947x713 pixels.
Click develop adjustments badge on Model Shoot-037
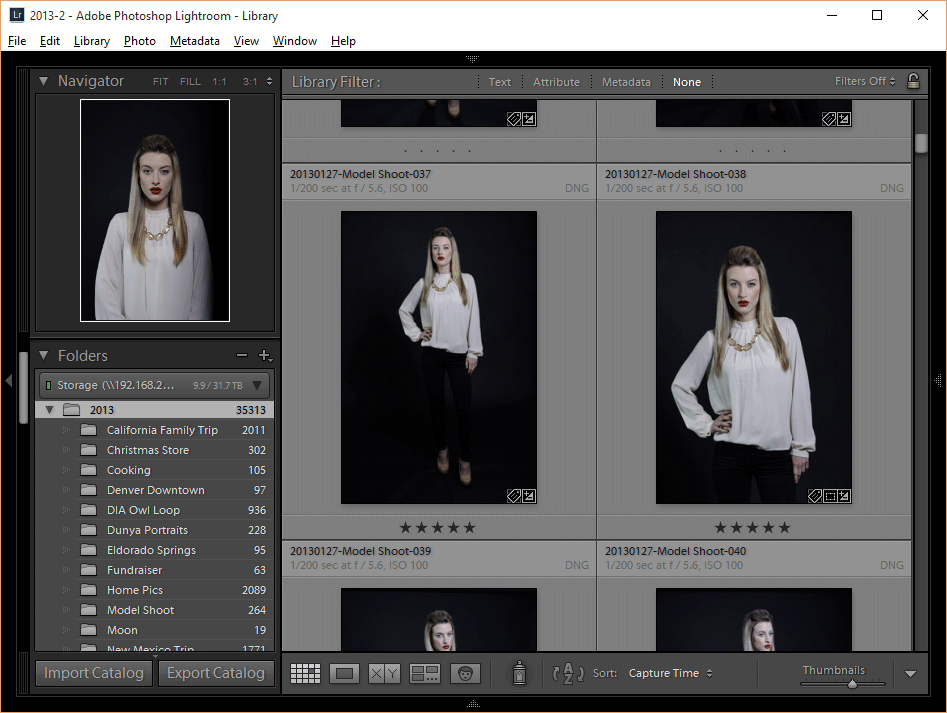click(x=528, y=496)
